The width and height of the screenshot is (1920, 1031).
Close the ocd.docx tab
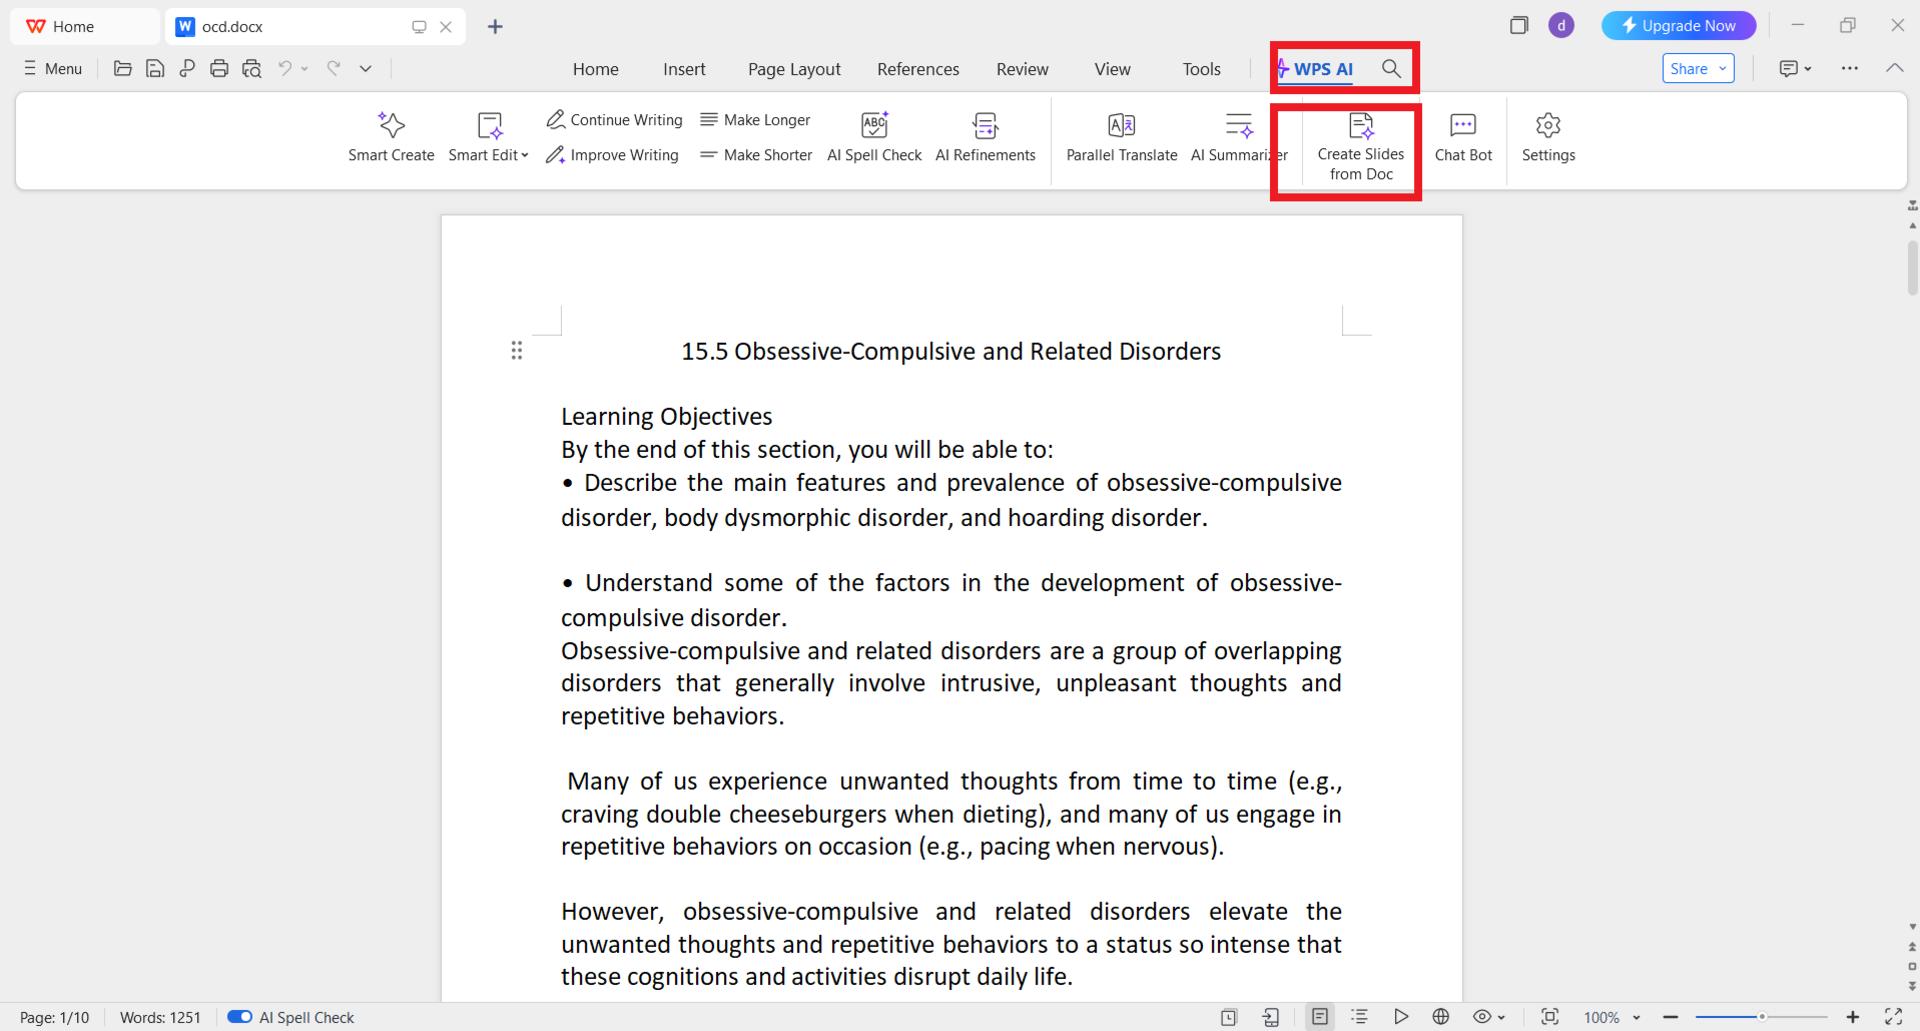pos(446,26)
